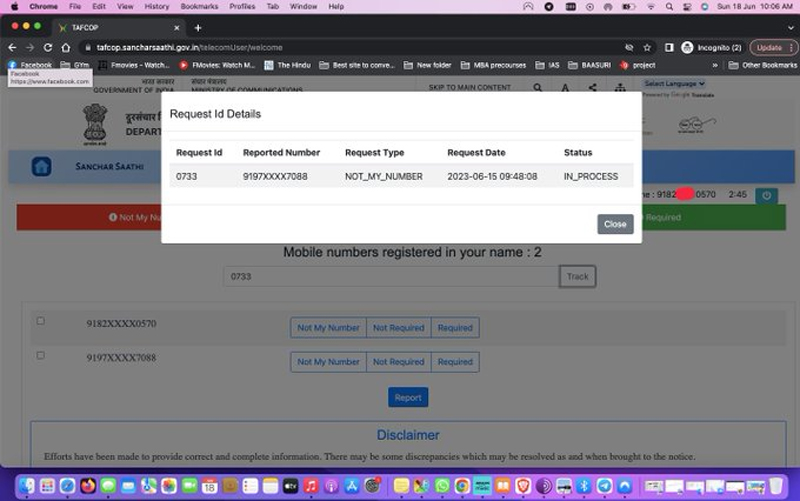
Task: Open the Trash in the dock
Action: tap(776, 486)
